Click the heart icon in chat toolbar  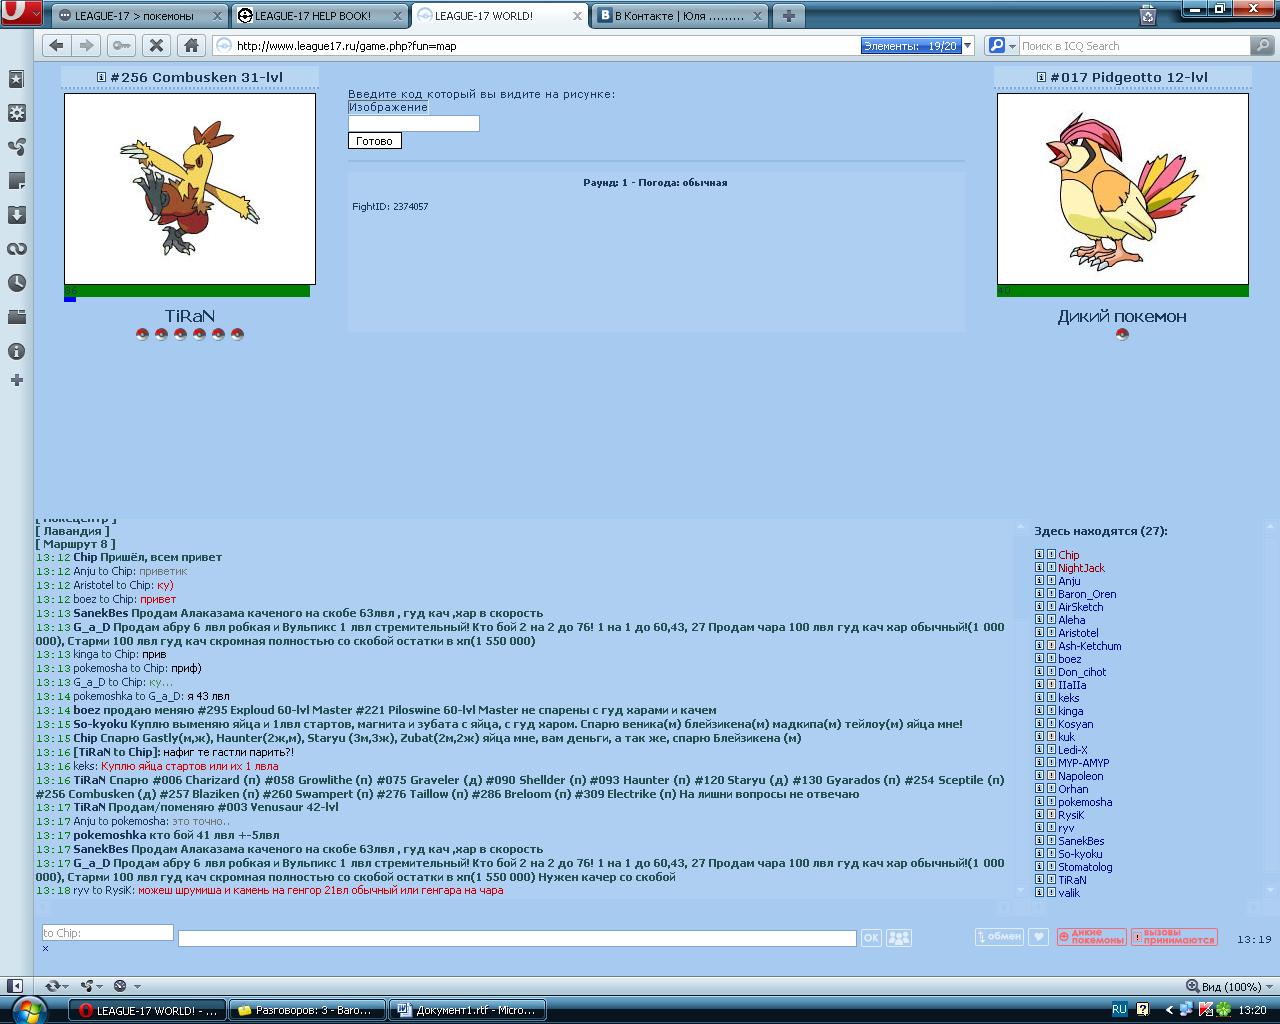1039,937
